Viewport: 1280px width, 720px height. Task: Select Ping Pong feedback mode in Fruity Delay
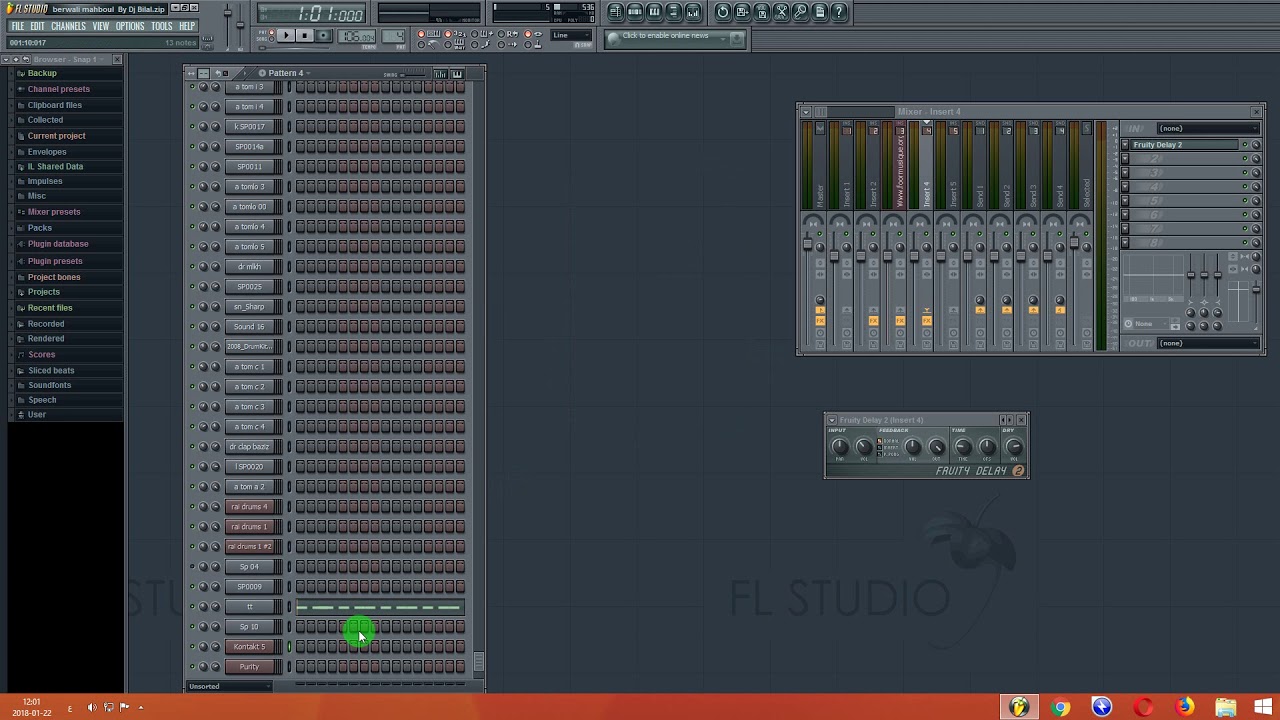(880, 454)
